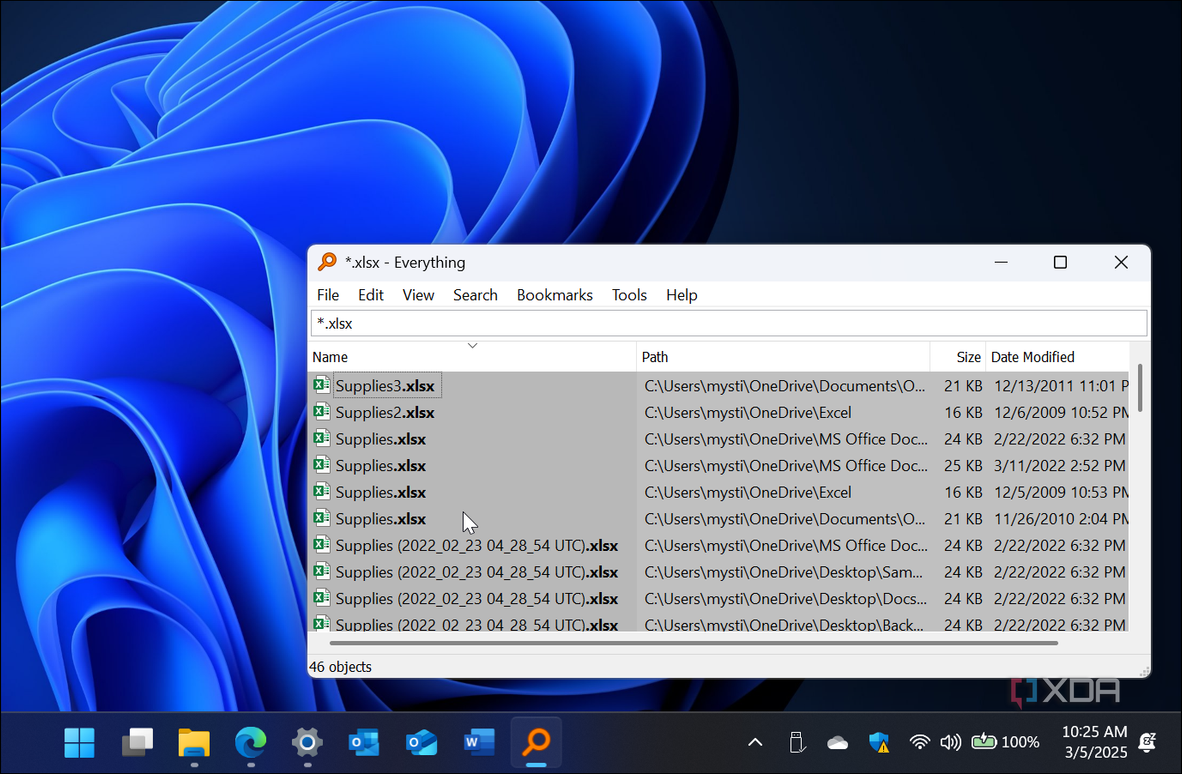
Task: Open the View menu
Action: point(418,295)
